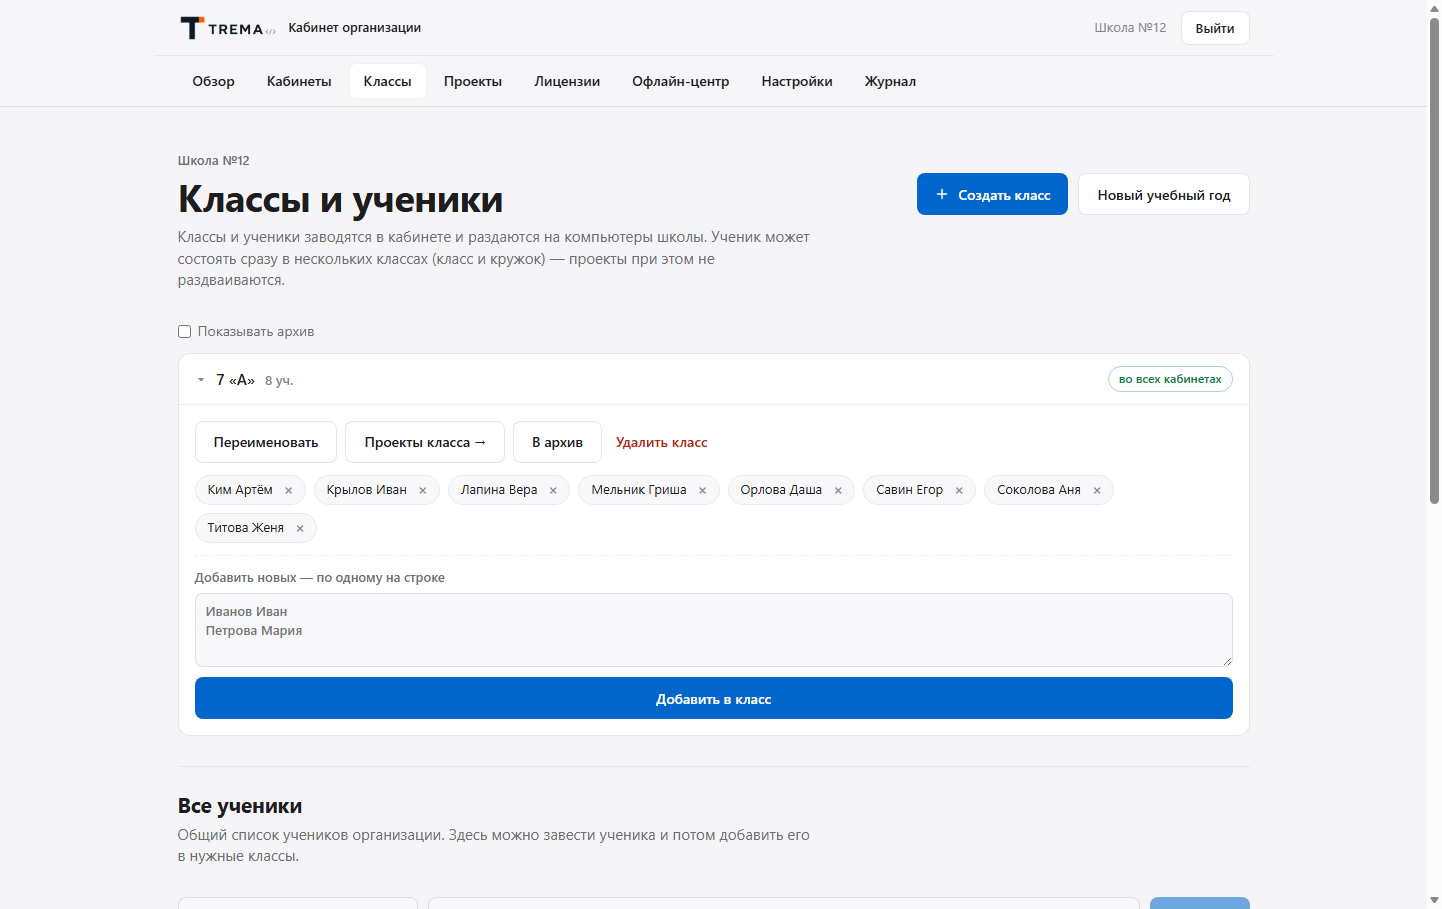Open the Обзор tab

tap(214, 81)
